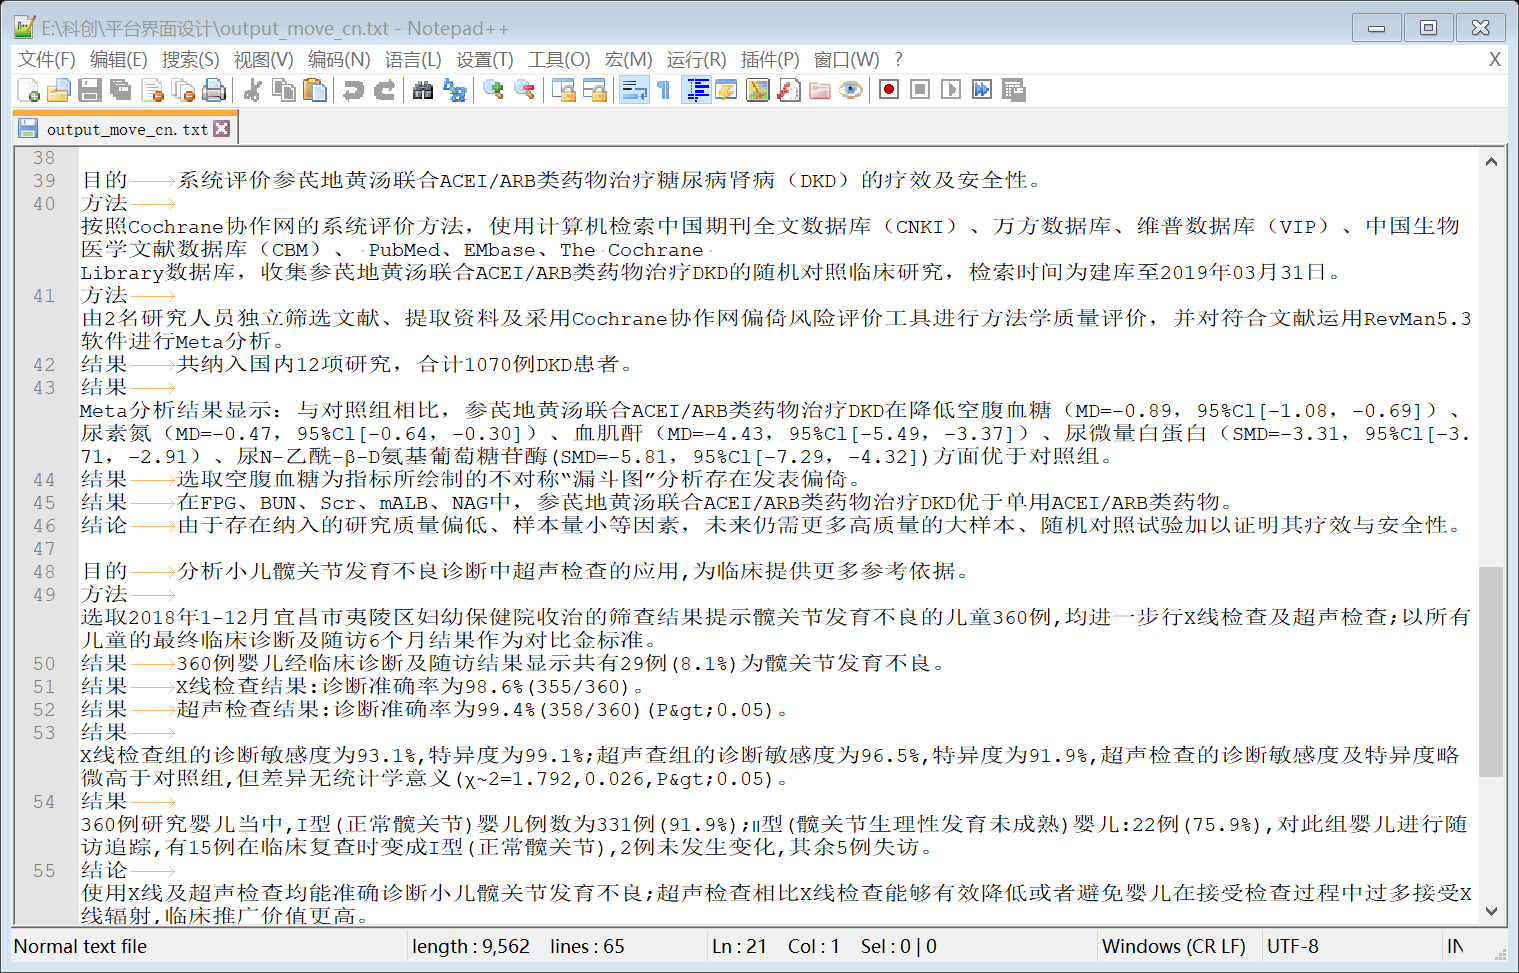The image size is (1519, 973).
Task: Click the Print icon in the toolbar
Action: [214, 91]
